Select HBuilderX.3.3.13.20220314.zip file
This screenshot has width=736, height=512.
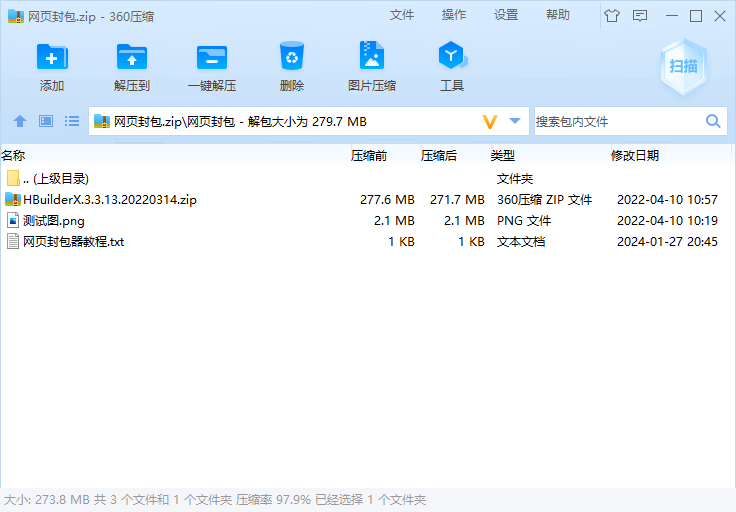366,199
